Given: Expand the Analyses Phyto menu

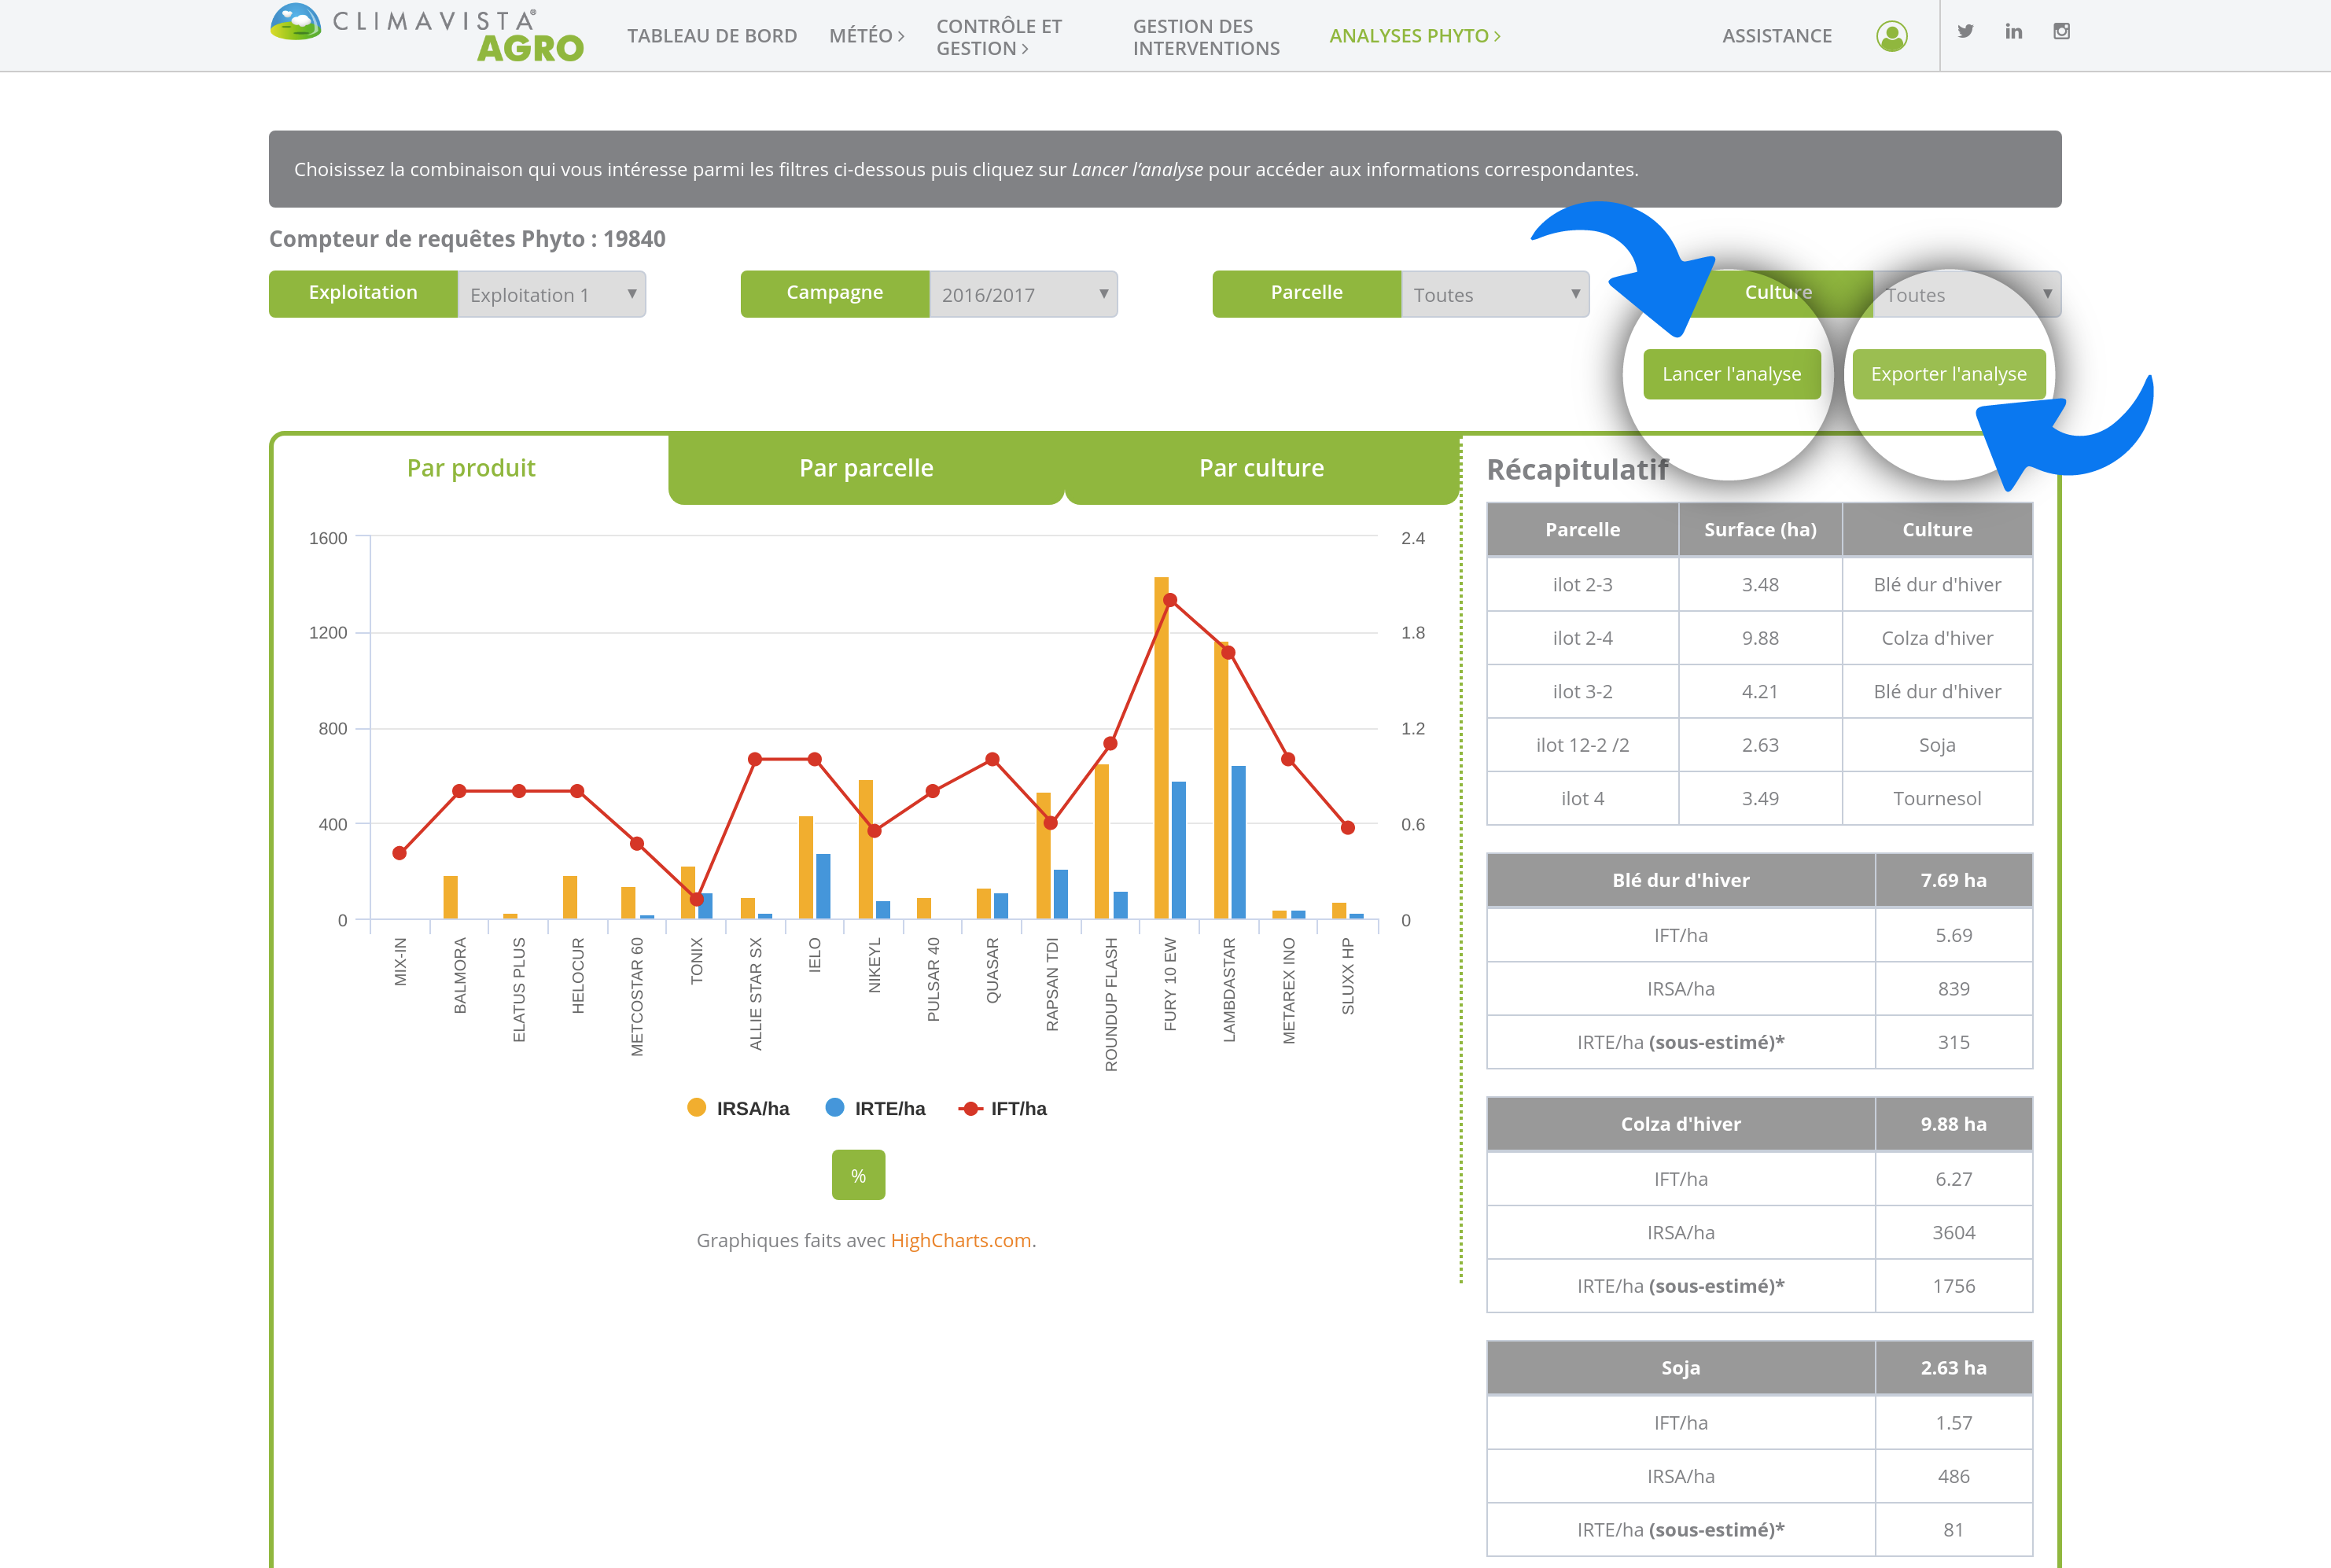Looking at the screenshot, I should click(1415, 36).
